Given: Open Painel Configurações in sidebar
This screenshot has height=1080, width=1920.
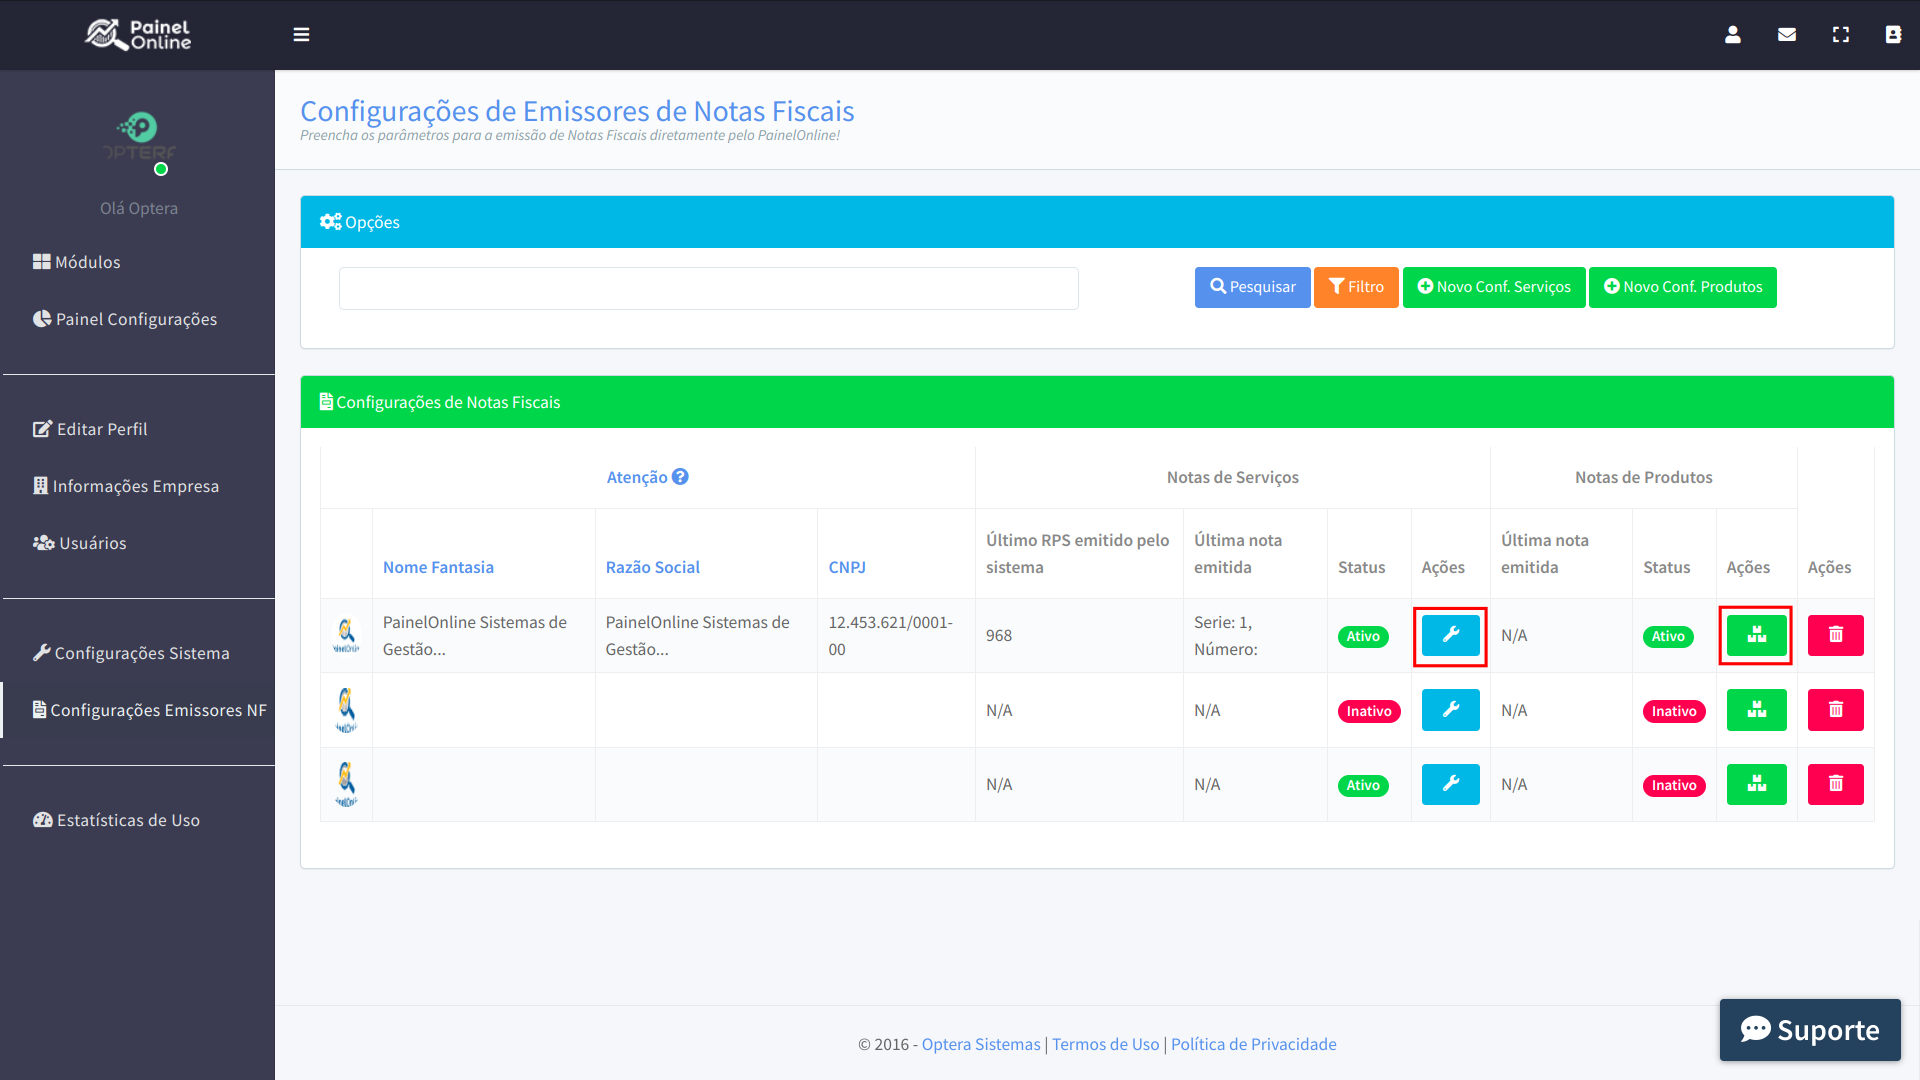Looking at the screenshot, I should tap(125, 319).
